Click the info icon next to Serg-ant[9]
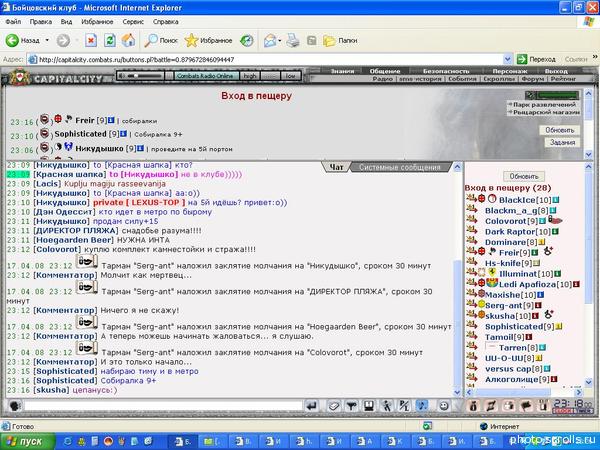The width and height of the screenshot is (600, 450). pyautogui.click(x=538, y=305)
